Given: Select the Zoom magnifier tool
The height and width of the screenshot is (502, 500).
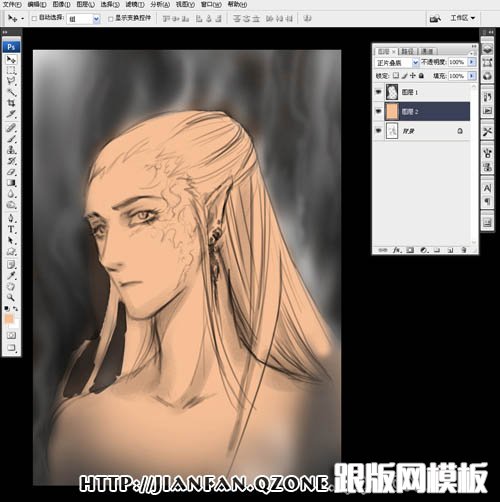Looking at the screenshot, I should click(11, 297).
